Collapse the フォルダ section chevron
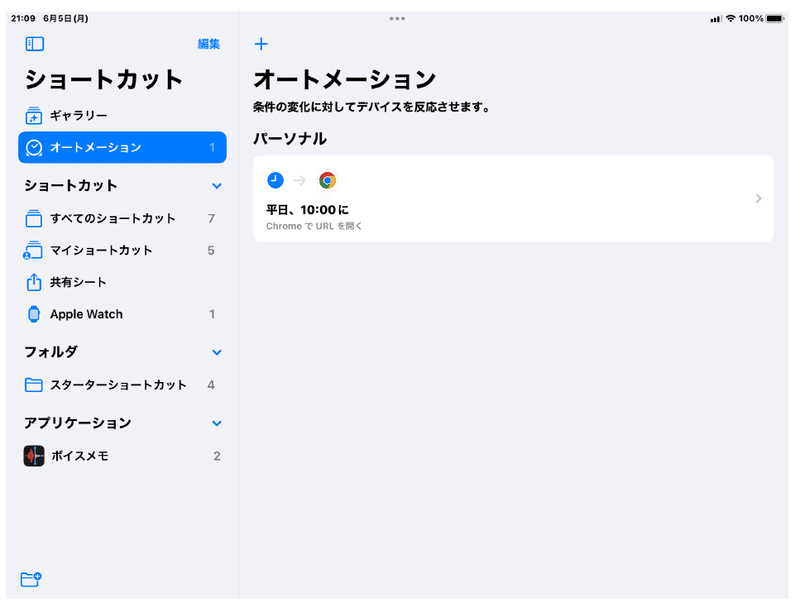 coord(217,352)
